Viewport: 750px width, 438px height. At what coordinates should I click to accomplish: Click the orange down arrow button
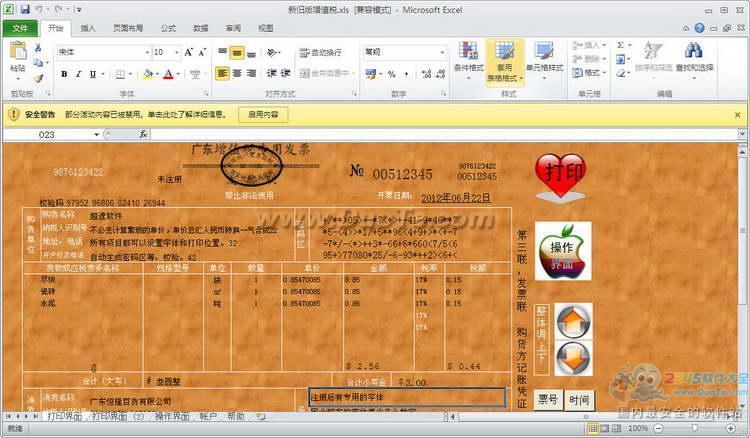[574, 359]
